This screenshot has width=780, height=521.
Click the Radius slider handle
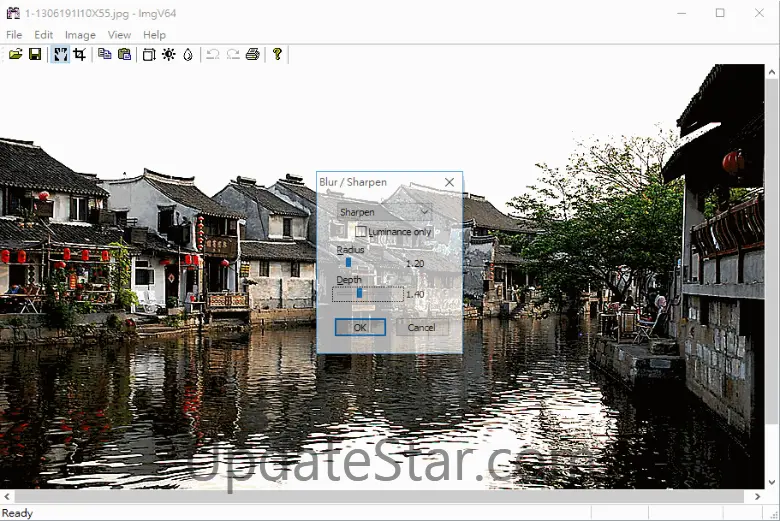click(348, 263)
